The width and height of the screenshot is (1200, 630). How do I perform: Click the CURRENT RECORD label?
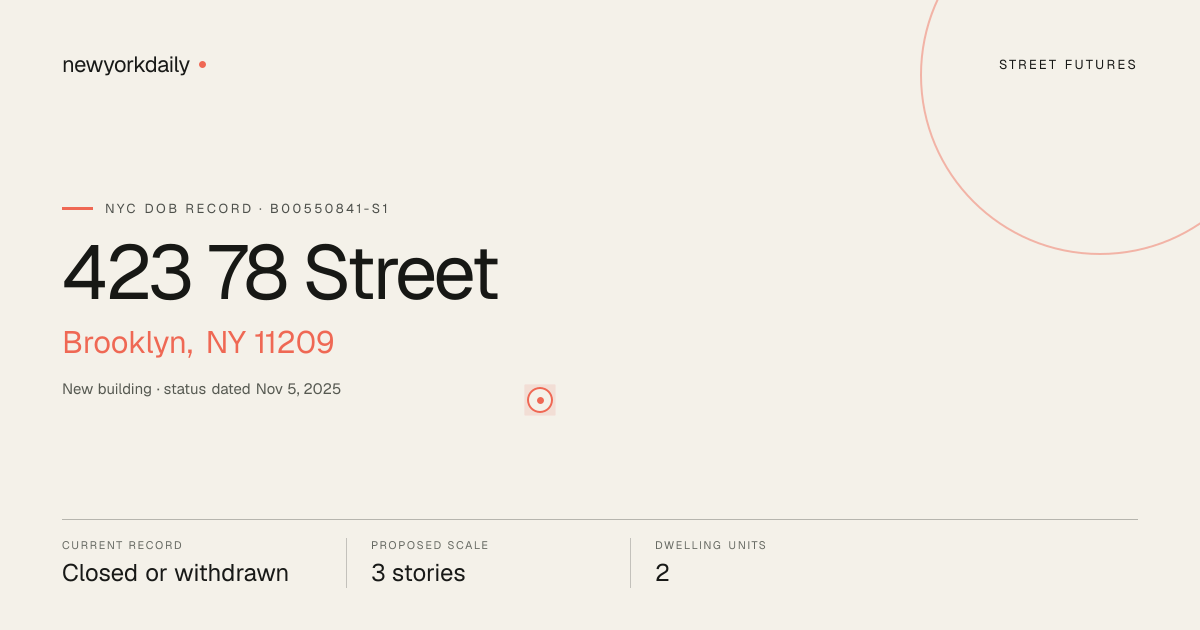pos(122,546)
